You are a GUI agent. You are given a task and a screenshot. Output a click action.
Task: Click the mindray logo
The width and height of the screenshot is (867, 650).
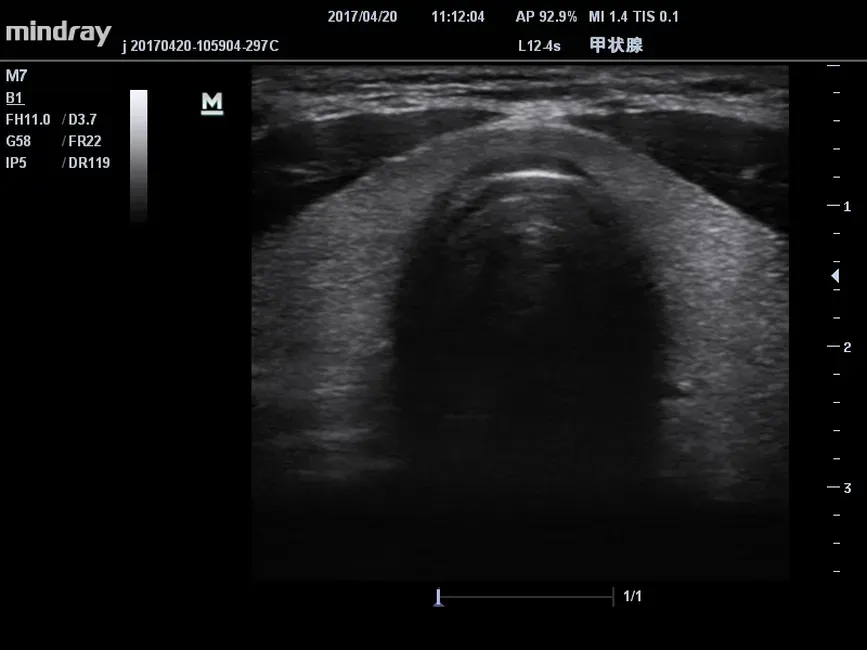pos(58,32)
